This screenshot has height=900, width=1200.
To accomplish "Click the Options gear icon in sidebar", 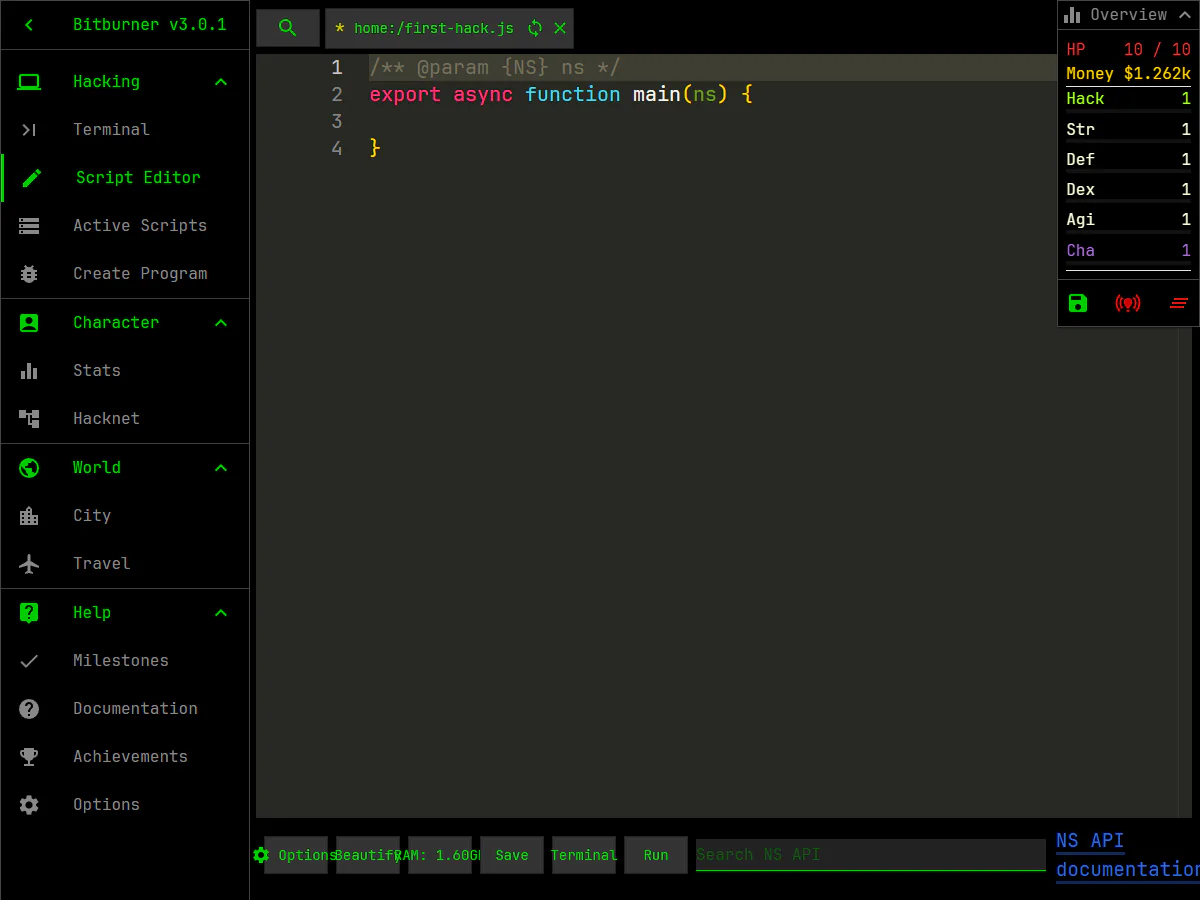I will [29, 805].
